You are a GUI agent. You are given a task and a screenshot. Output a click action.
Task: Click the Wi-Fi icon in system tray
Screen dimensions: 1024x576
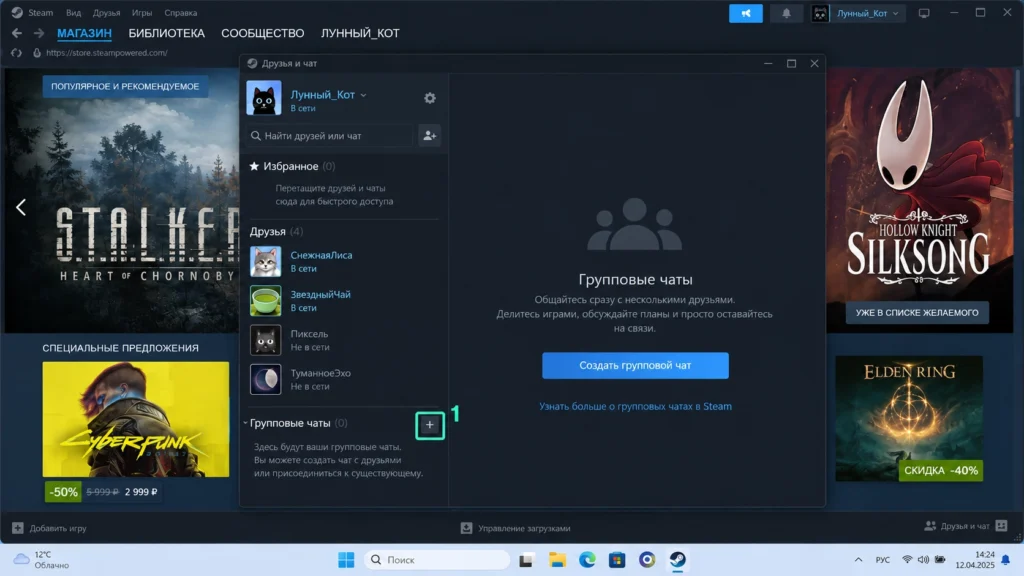pyautogui.click(x=907, y=560)
